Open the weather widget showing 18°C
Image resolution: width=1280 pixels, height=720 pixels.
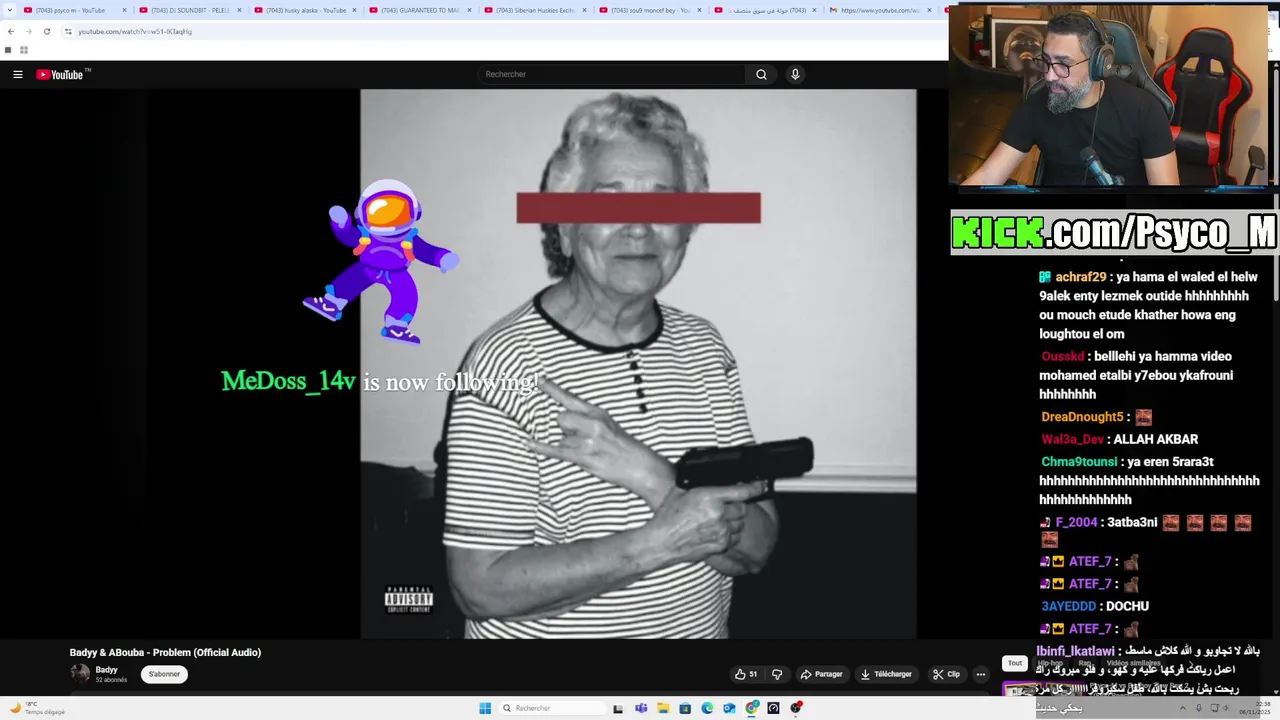[38, 708]
